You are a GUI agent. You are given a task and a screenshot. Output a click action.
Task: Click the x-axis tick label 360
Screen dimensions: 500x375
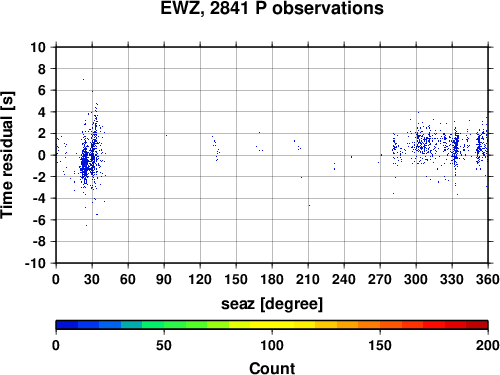click(x=488, y=279)
